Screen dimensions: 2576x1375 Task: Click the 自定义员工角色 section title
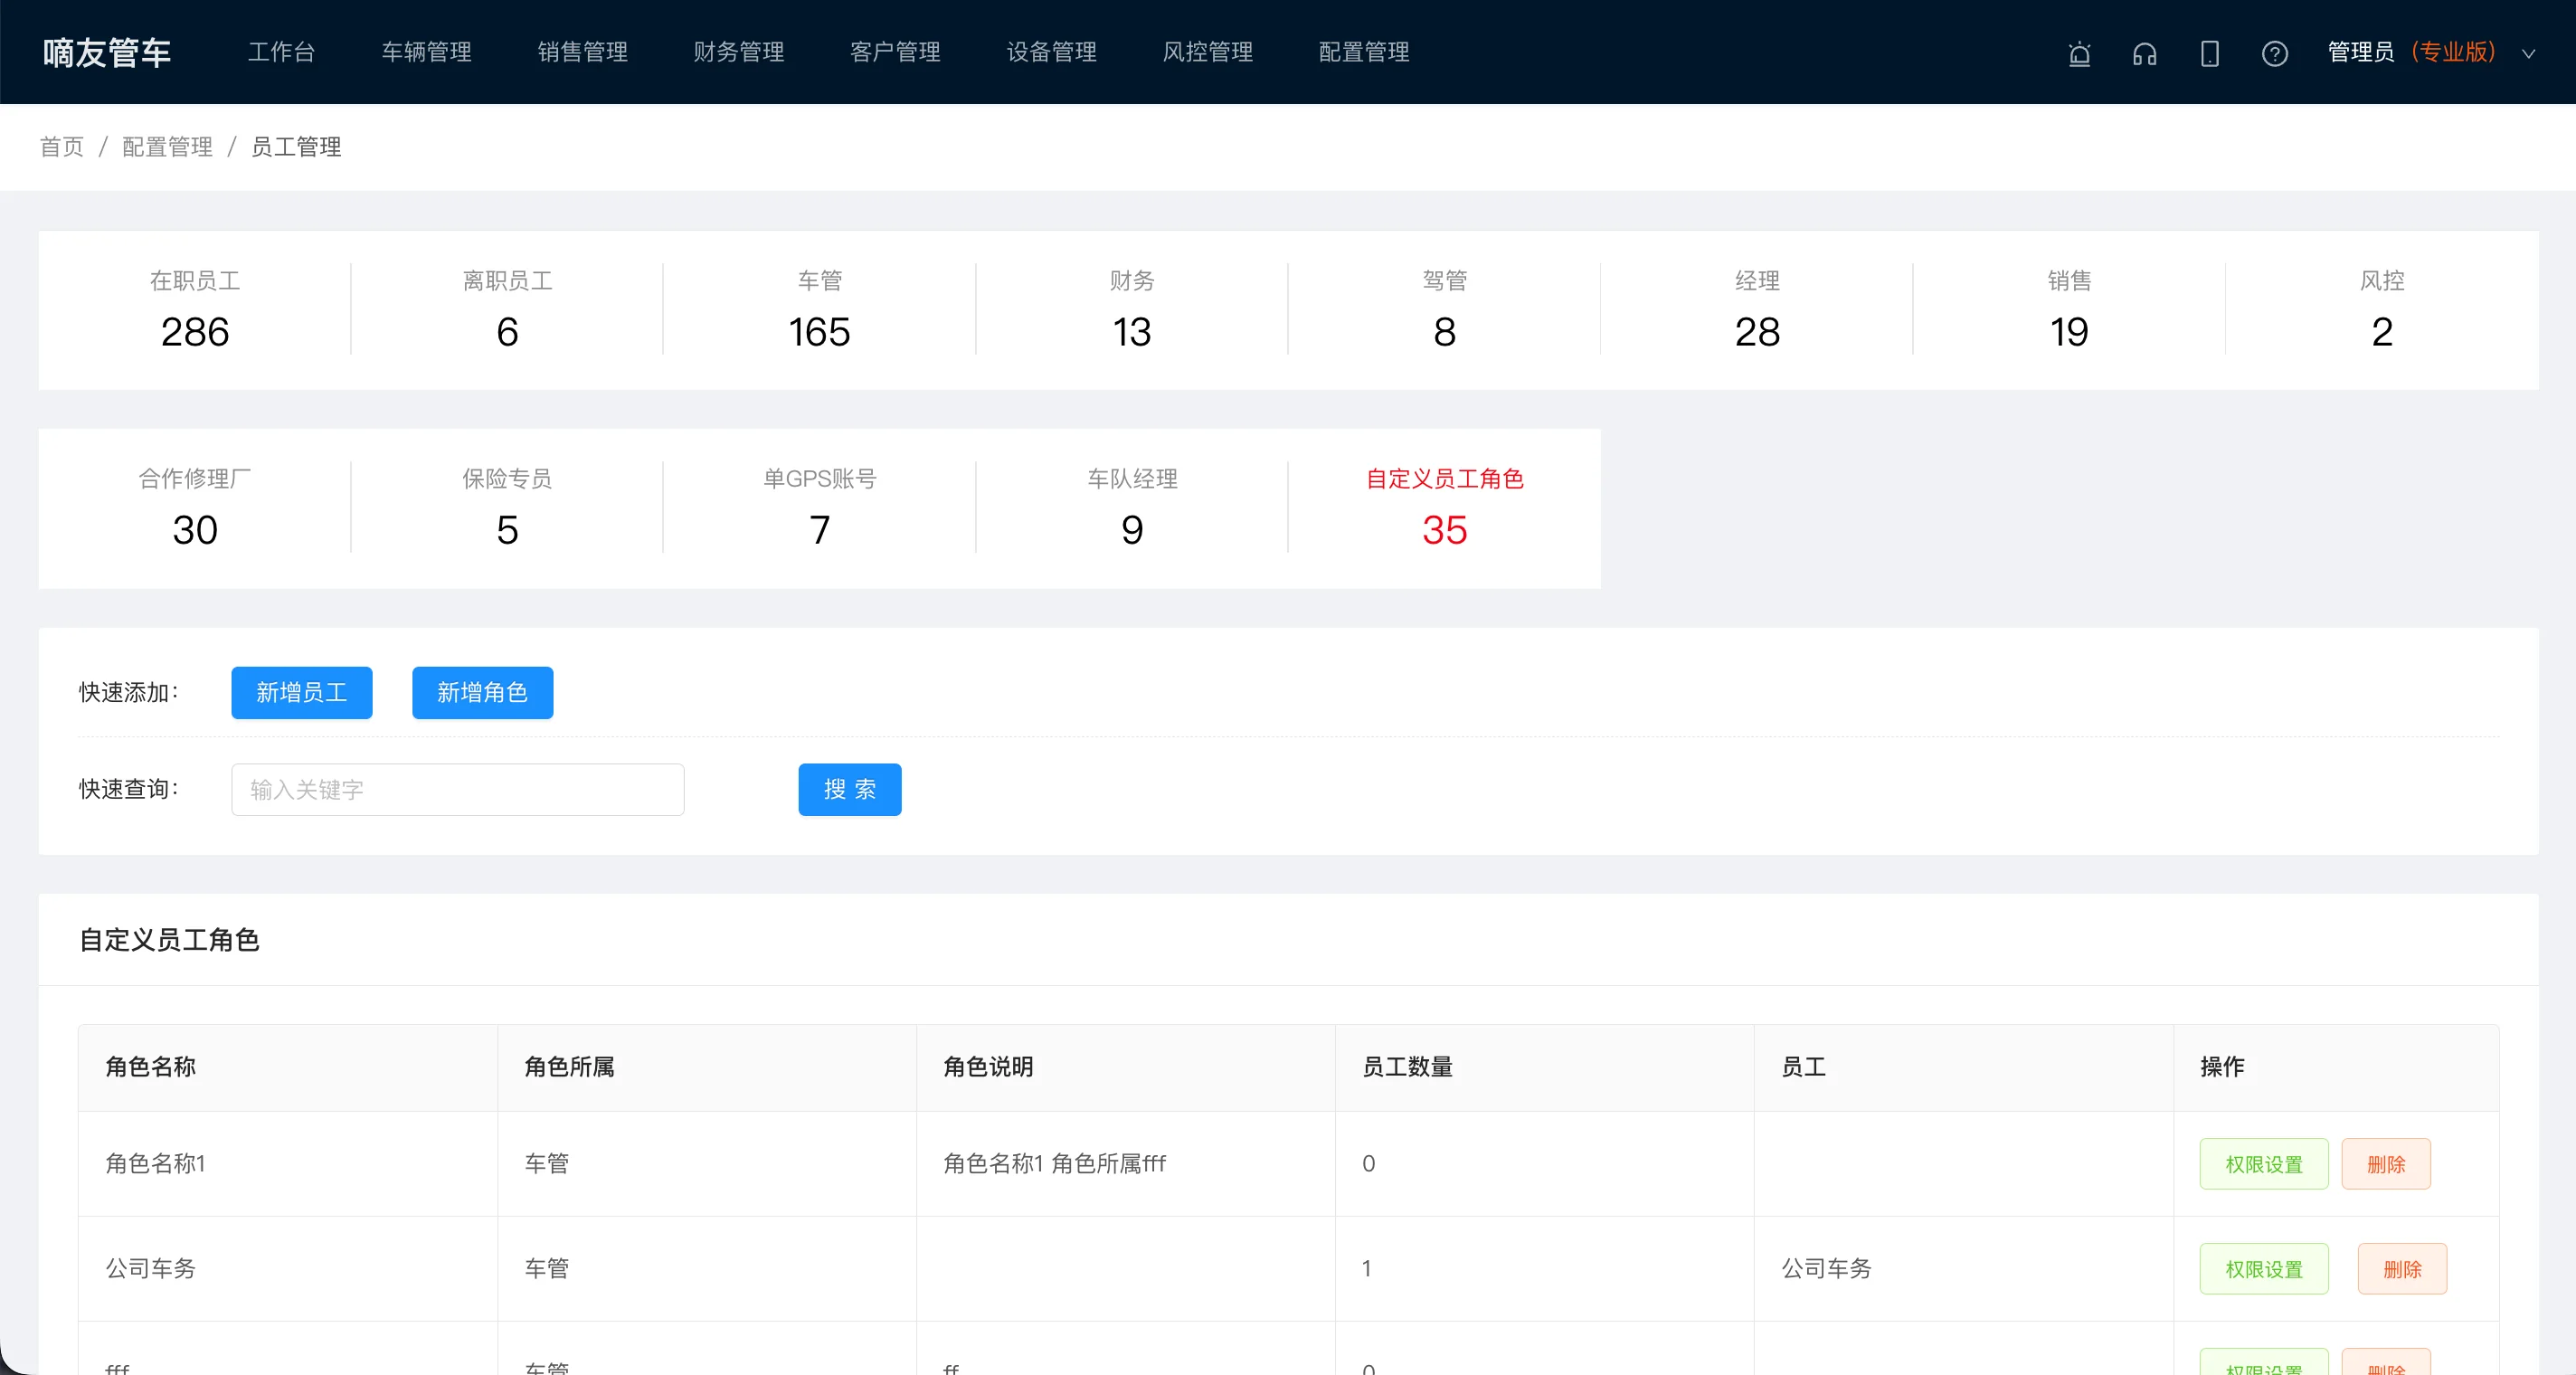[169, 940]
